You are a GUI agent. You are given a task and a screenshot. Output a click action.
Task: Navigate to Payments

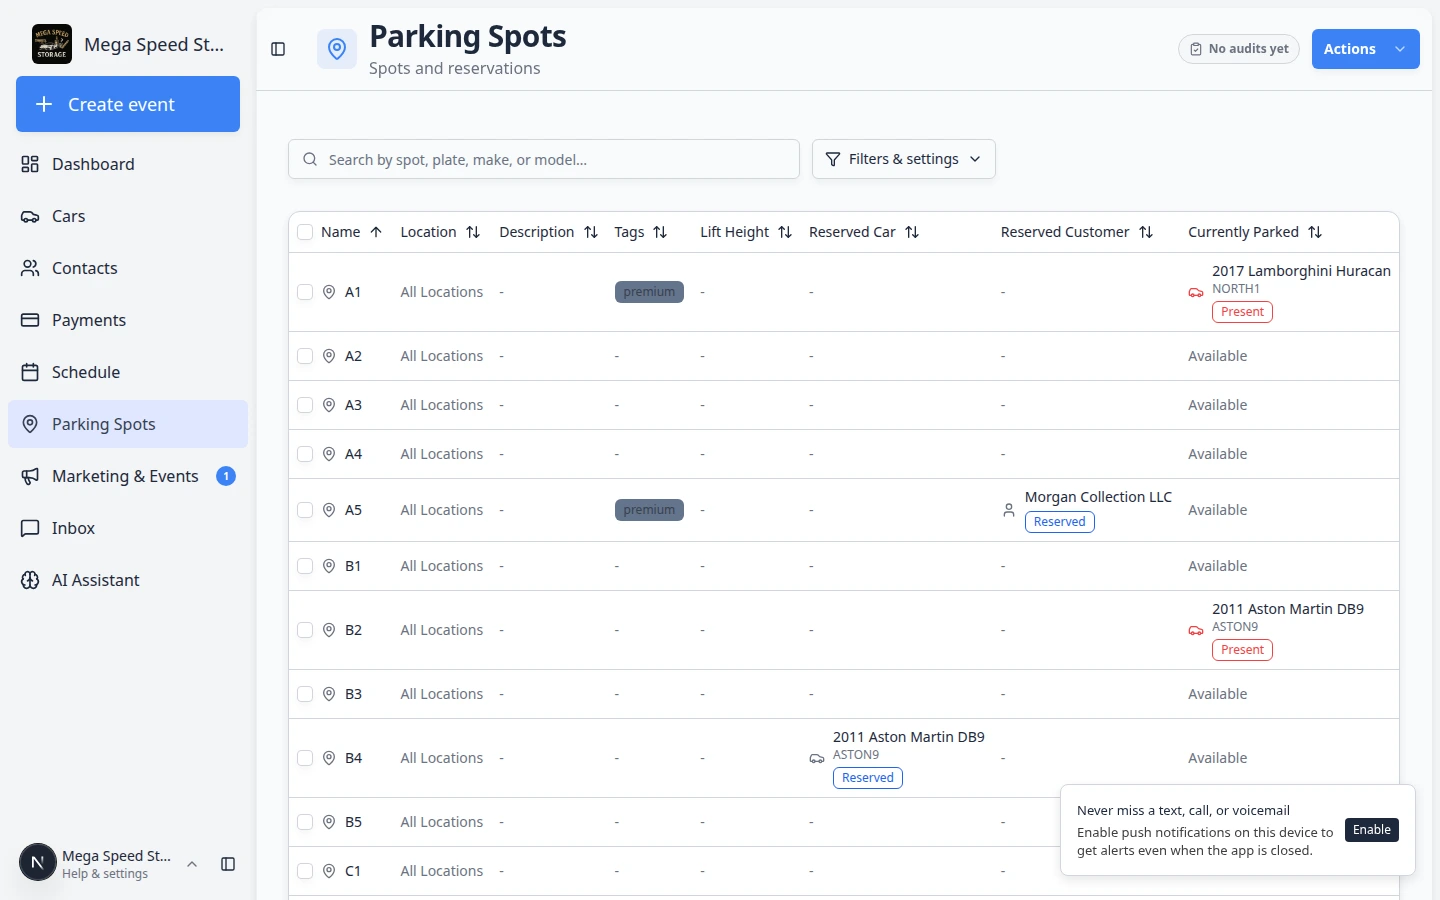[x=128, y=320]
